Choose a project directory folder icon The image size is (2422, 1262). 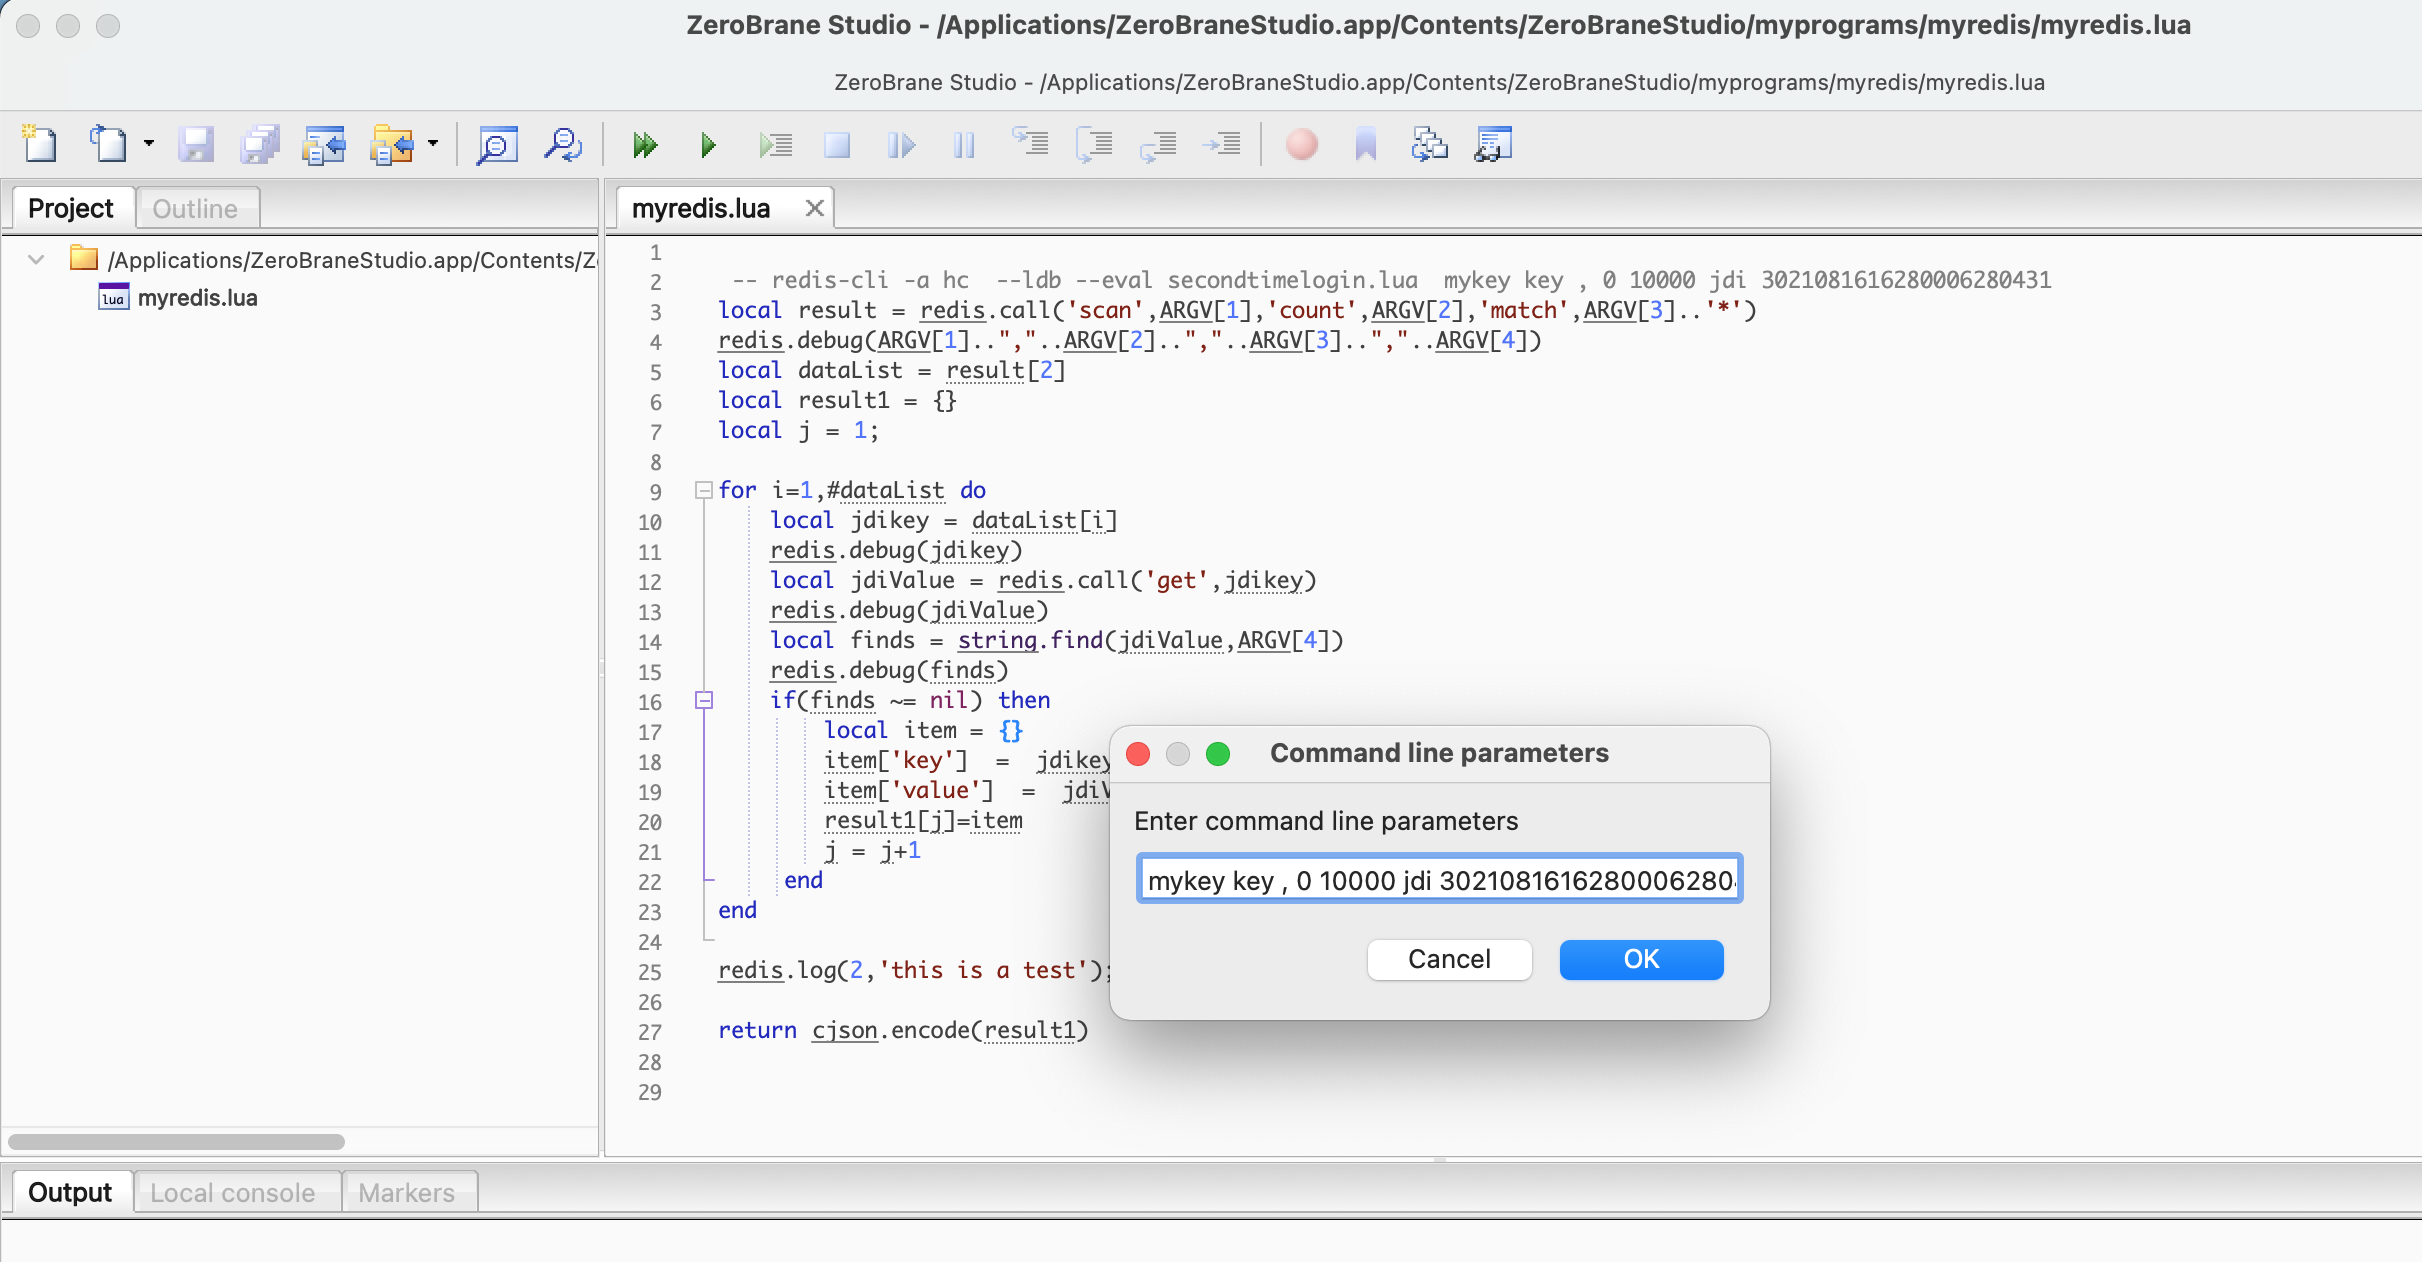click(x=392, y=145)
